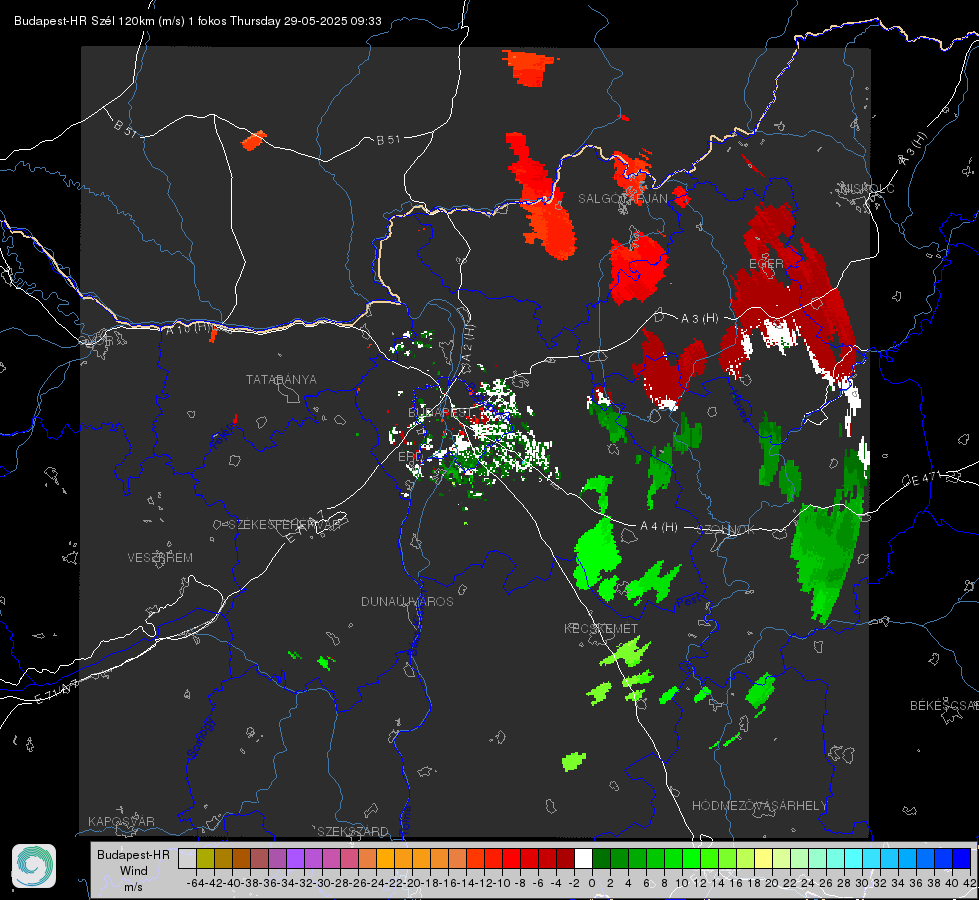Click the '-64' value on the legend scale
Viewport: 979px width, 900px height.
[x=196, y=883]
